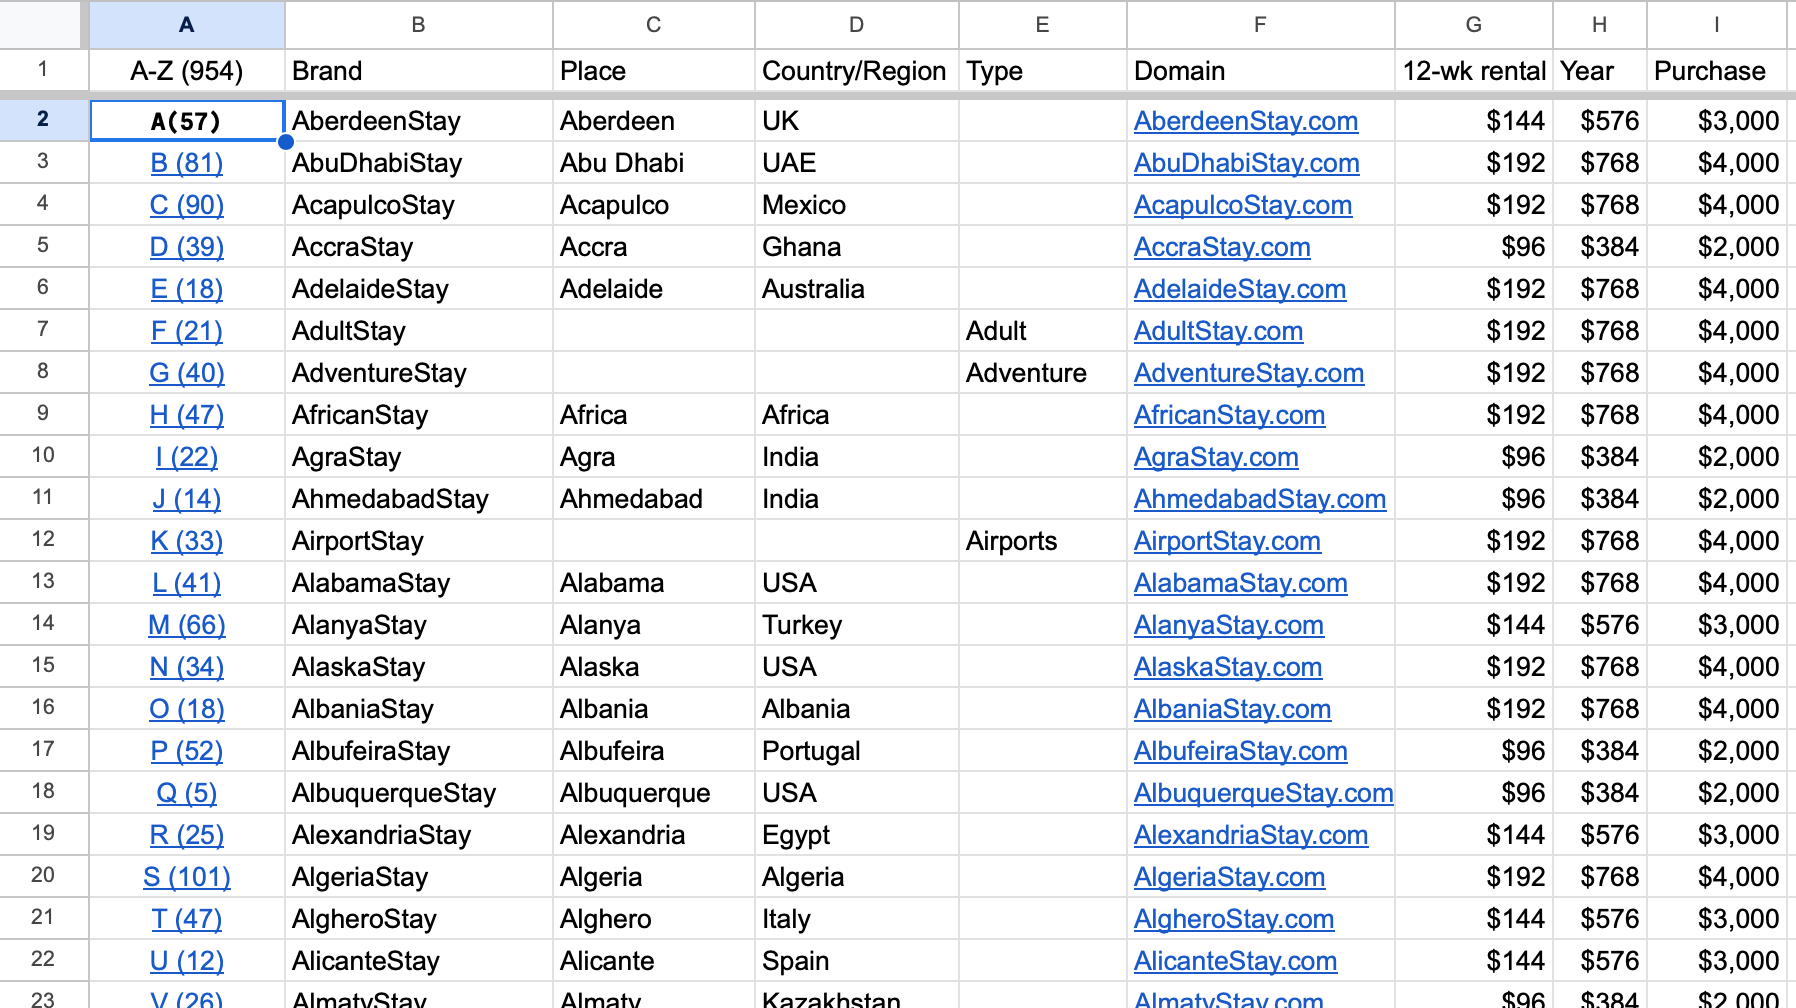Viewport: 1796px width, 1008px height.
Task: Click the 12-wk rental header cell
Action: tap(1473, 71)
